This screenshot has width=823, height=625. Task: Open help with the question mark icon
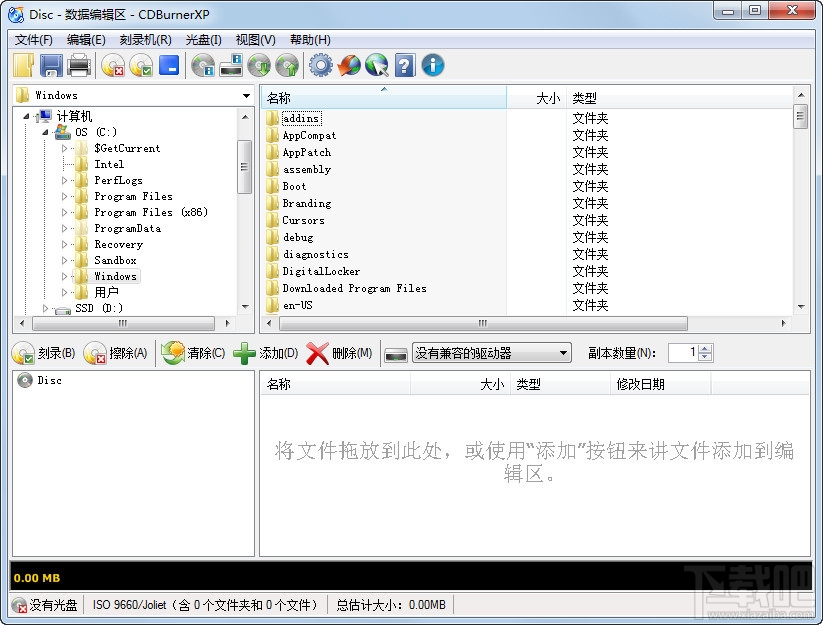[x=405, y=66]
